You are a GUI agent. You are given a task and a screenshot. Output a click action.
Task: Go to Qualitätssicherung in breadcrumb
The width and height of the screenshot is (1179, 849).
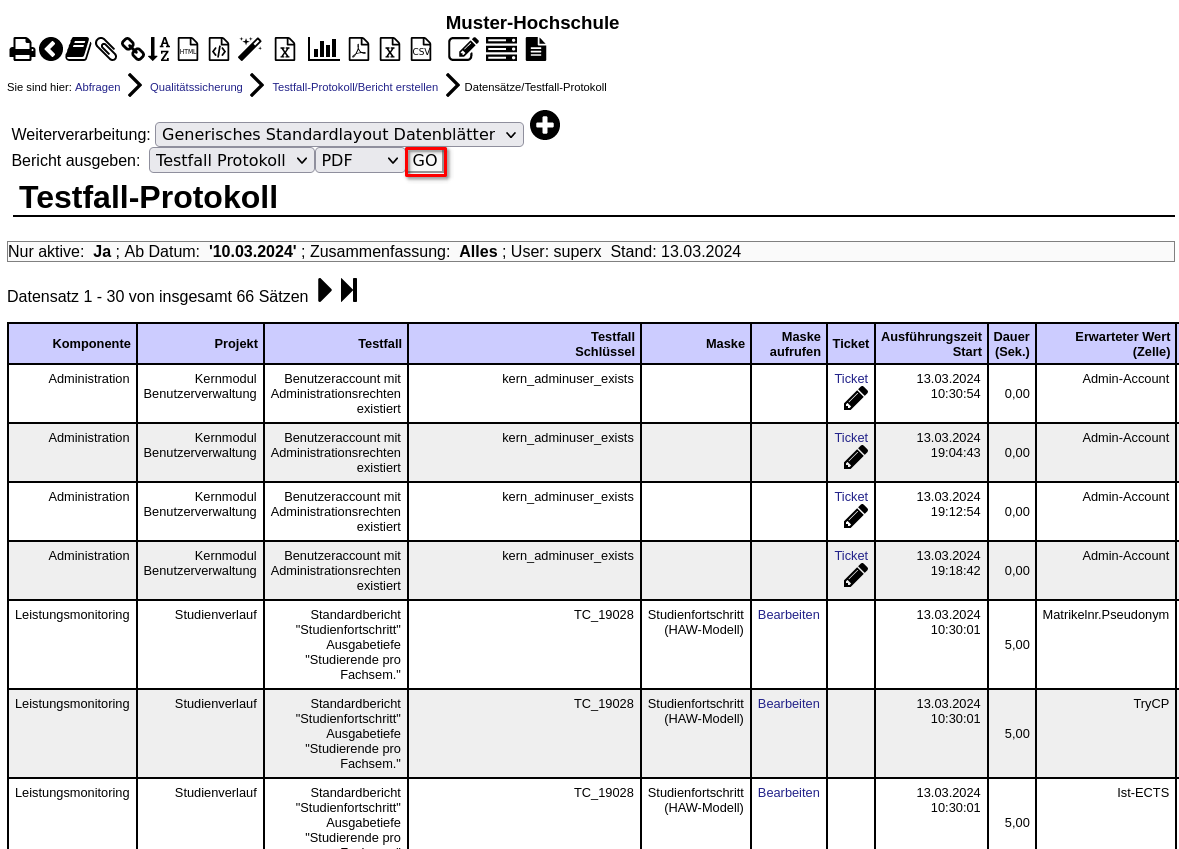(x=196, y=87)
